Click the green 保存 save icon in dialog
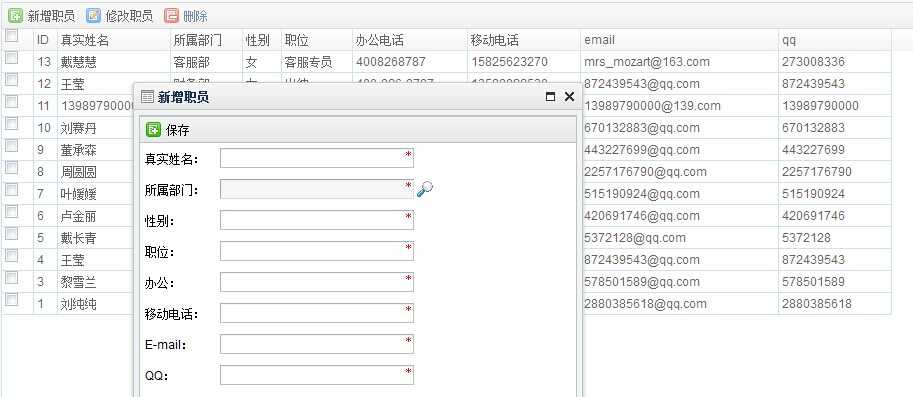 click(x=153, y=130)
